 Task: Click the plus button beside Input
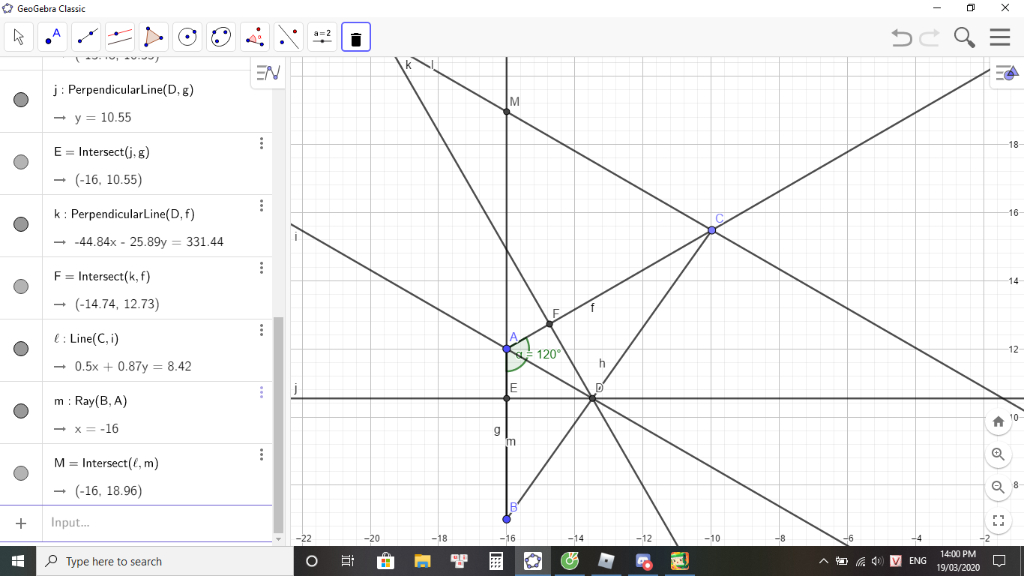21,523
